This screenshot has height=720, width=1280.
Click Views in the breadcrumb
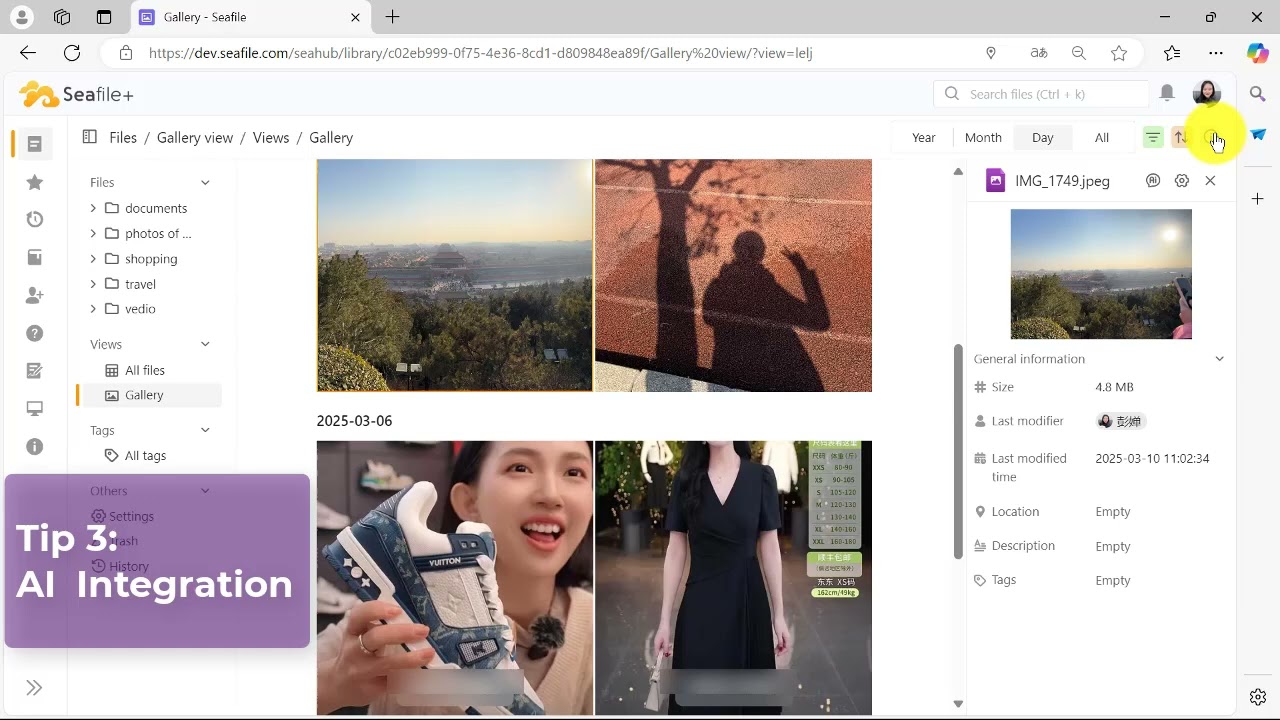pyautogui.click(x=271, y=138)
